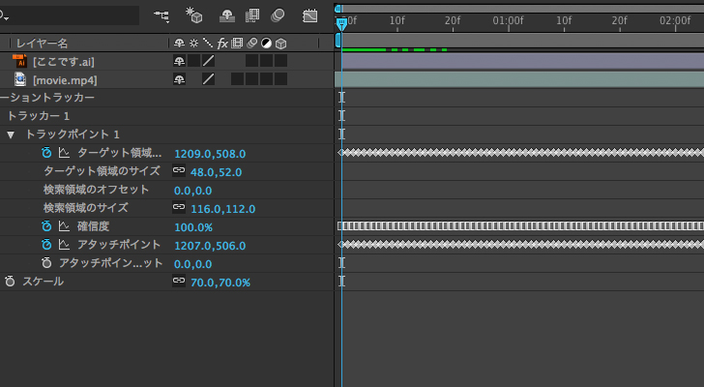Enable the Motion Blur toolbar icon
Viewport: 704px width, 387px height.
click(278, 16)
